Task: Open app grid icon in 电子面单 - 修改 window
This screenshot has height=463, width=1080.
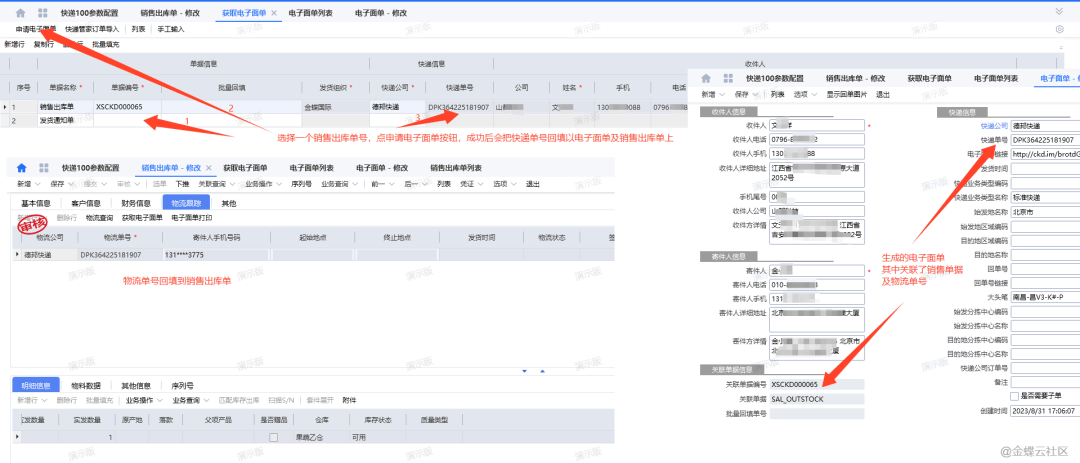Action: (730, 78)
